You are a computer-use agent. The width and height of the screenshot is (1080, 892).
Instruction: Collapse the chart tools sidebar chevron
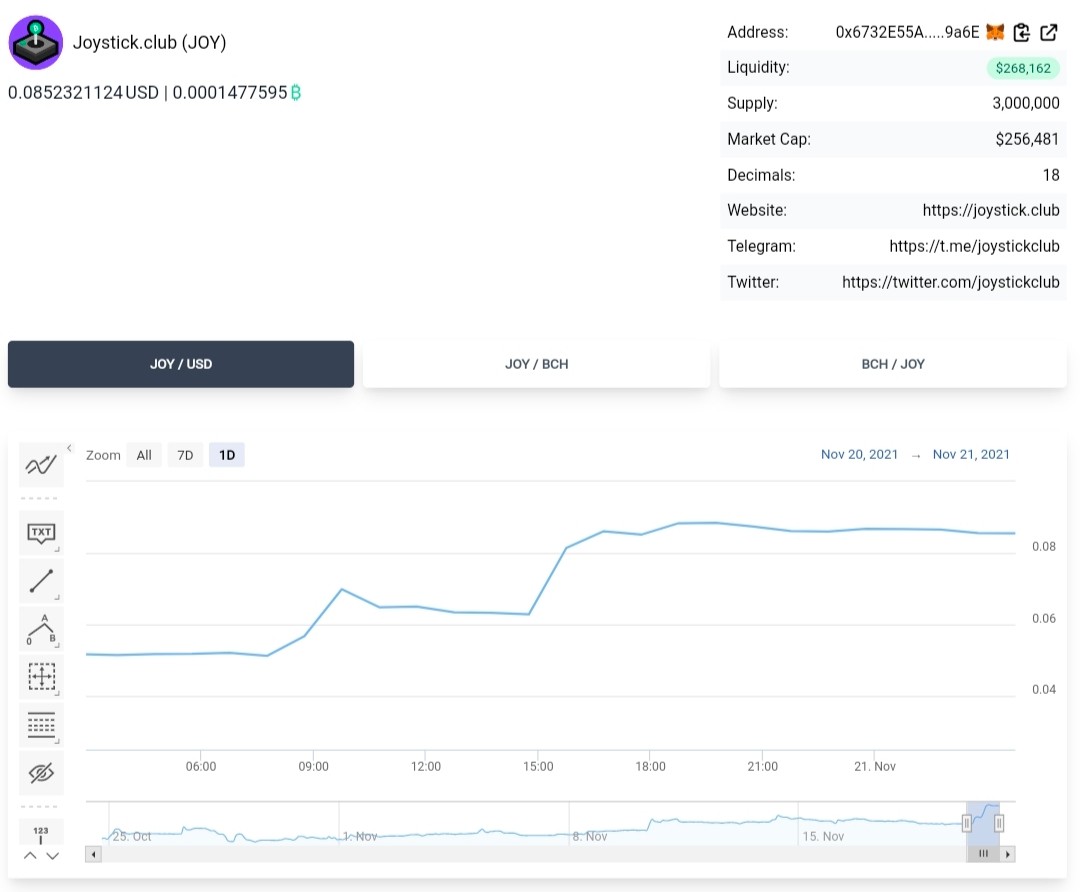[x=70, y=448]
